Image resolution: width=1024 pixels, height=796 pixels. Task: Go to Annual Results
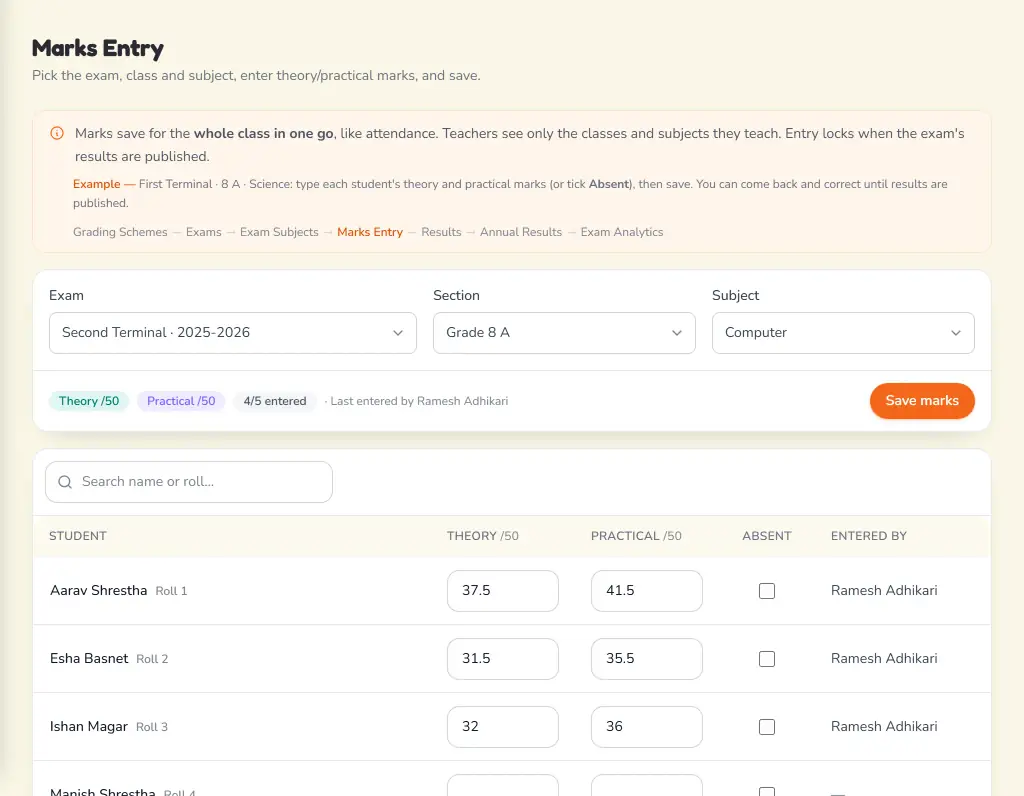click(x=520, y=232)
